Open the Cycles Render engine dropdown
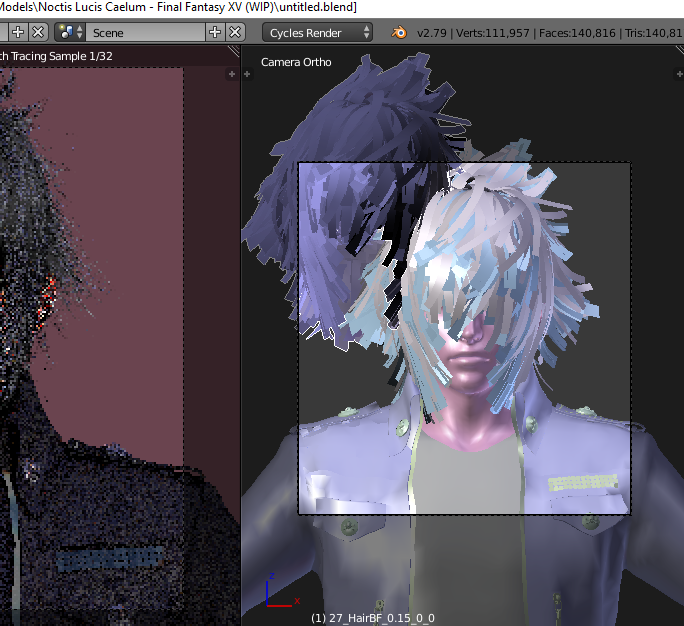Screen dimensions: 684x626 [317, 33]
